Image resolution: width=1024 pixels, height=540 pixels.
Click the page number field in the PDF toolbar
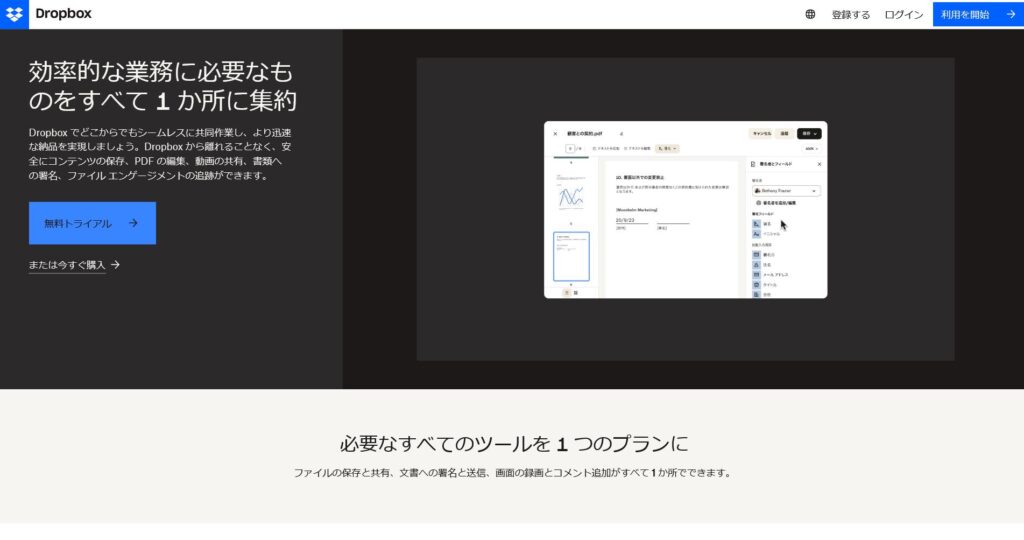(x=571, y=148)
